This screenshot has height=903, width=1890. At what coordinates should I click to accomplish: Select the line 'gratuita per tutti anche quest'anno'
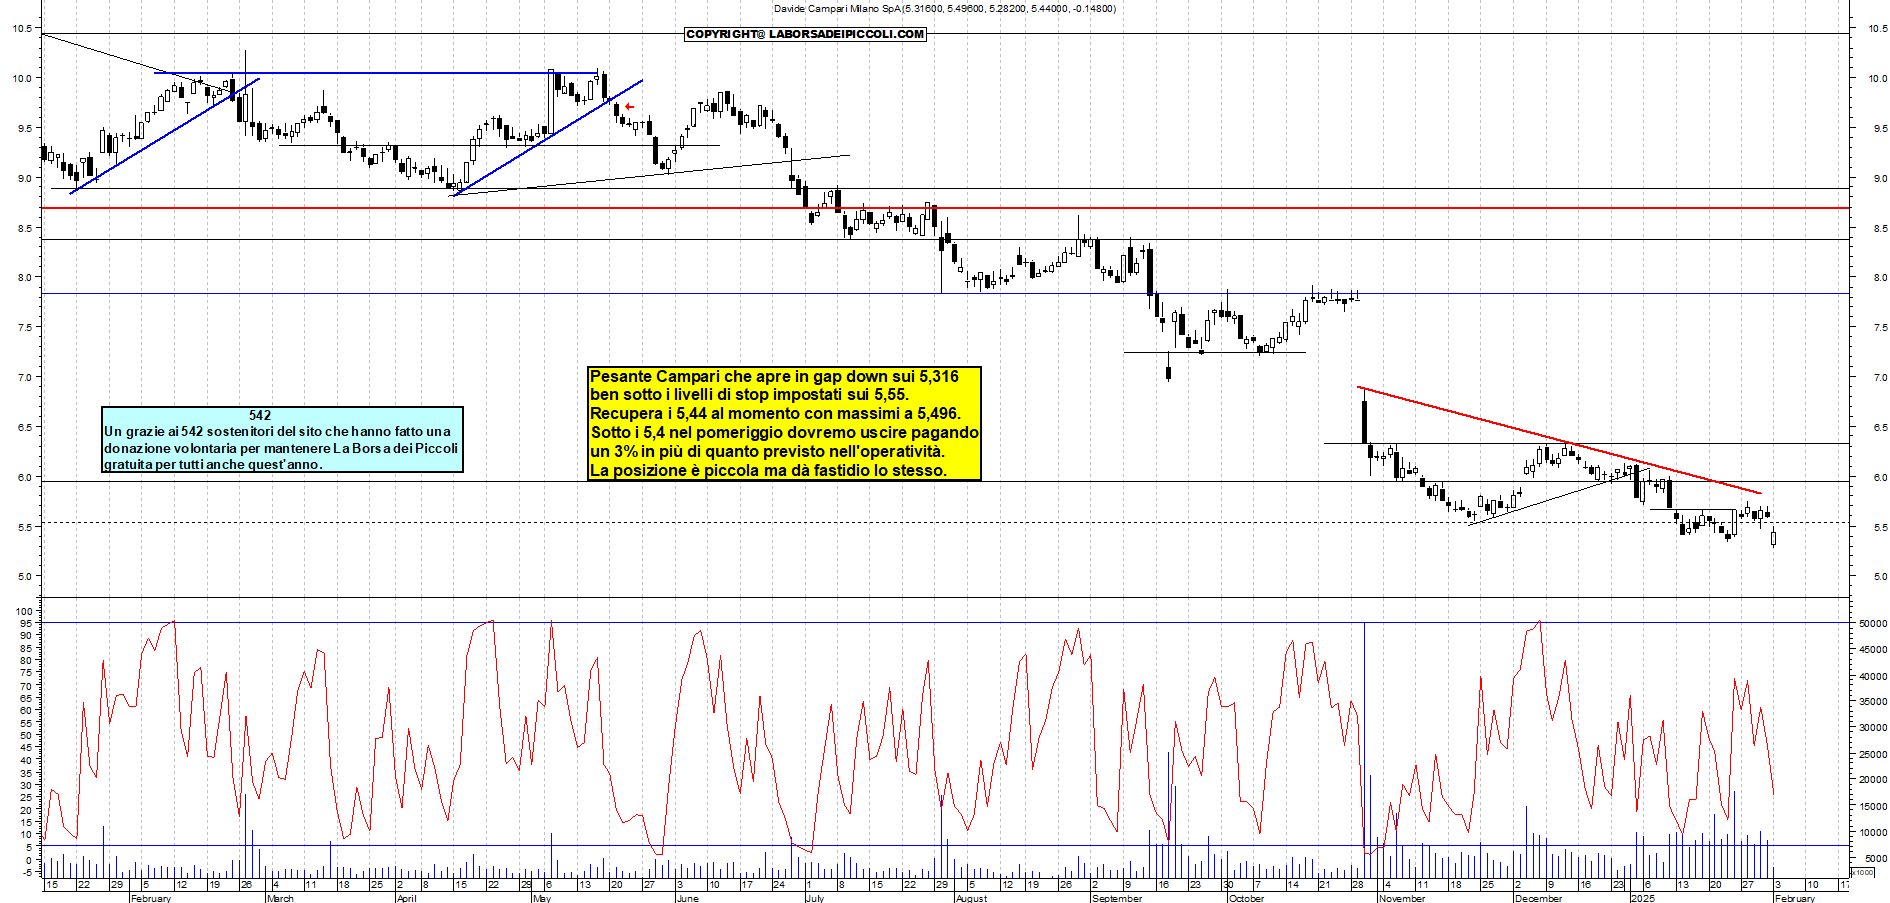coord(213,464)
